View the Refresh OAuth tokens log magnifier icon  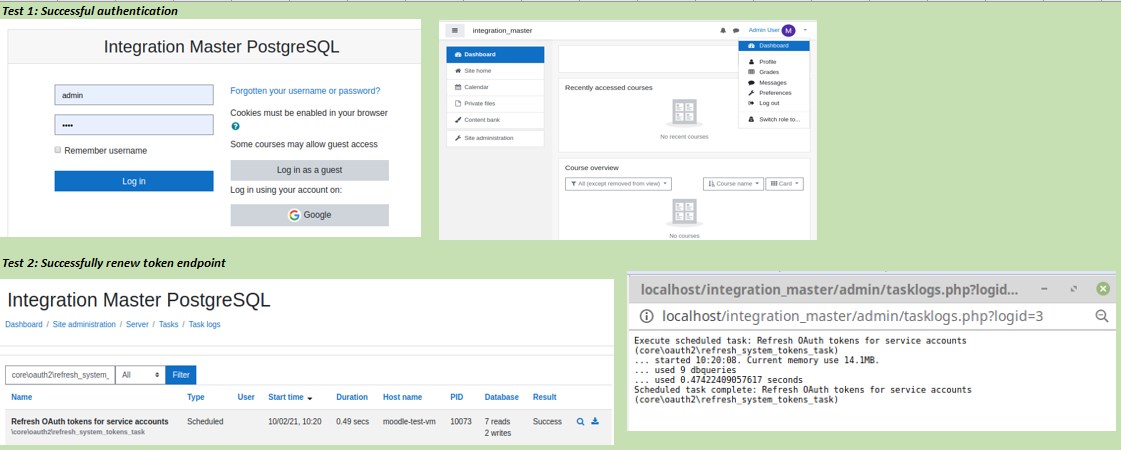[x=581, y=421]
